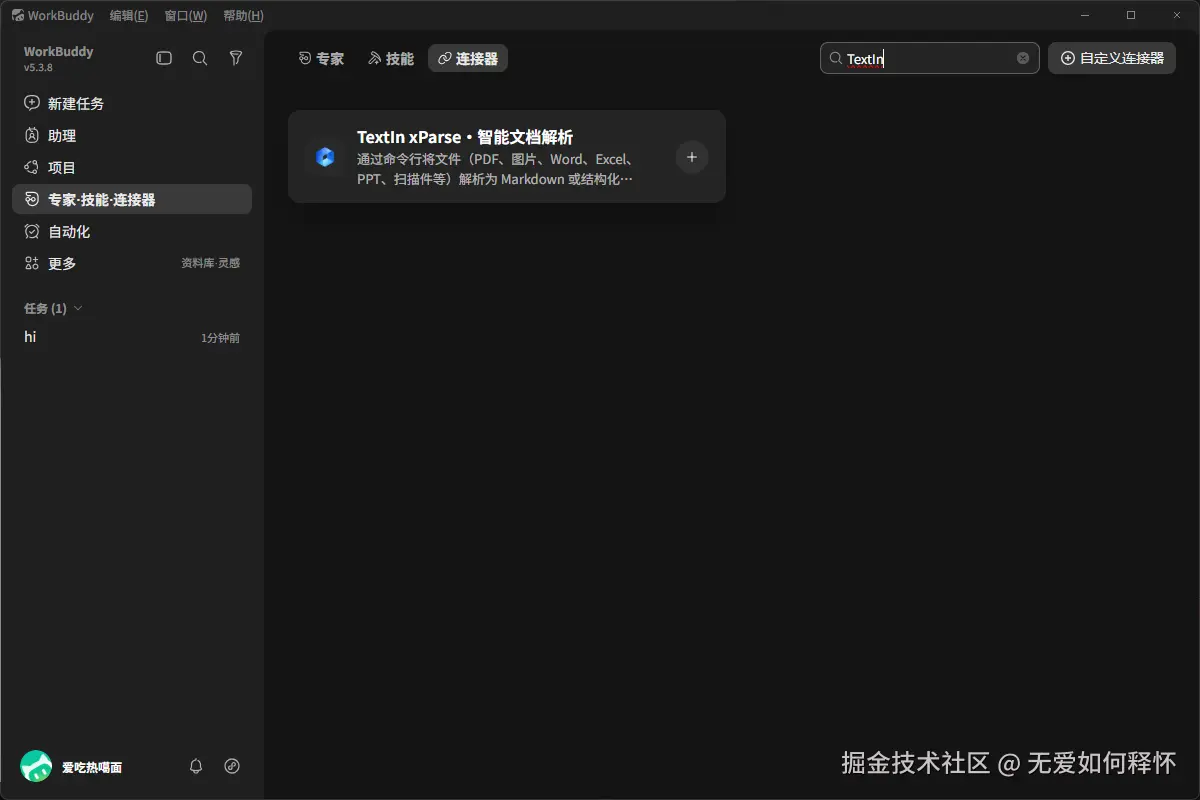Open the TextIn xParse connector logo
Screen dimensions: 1200x800
pos(325,157)
